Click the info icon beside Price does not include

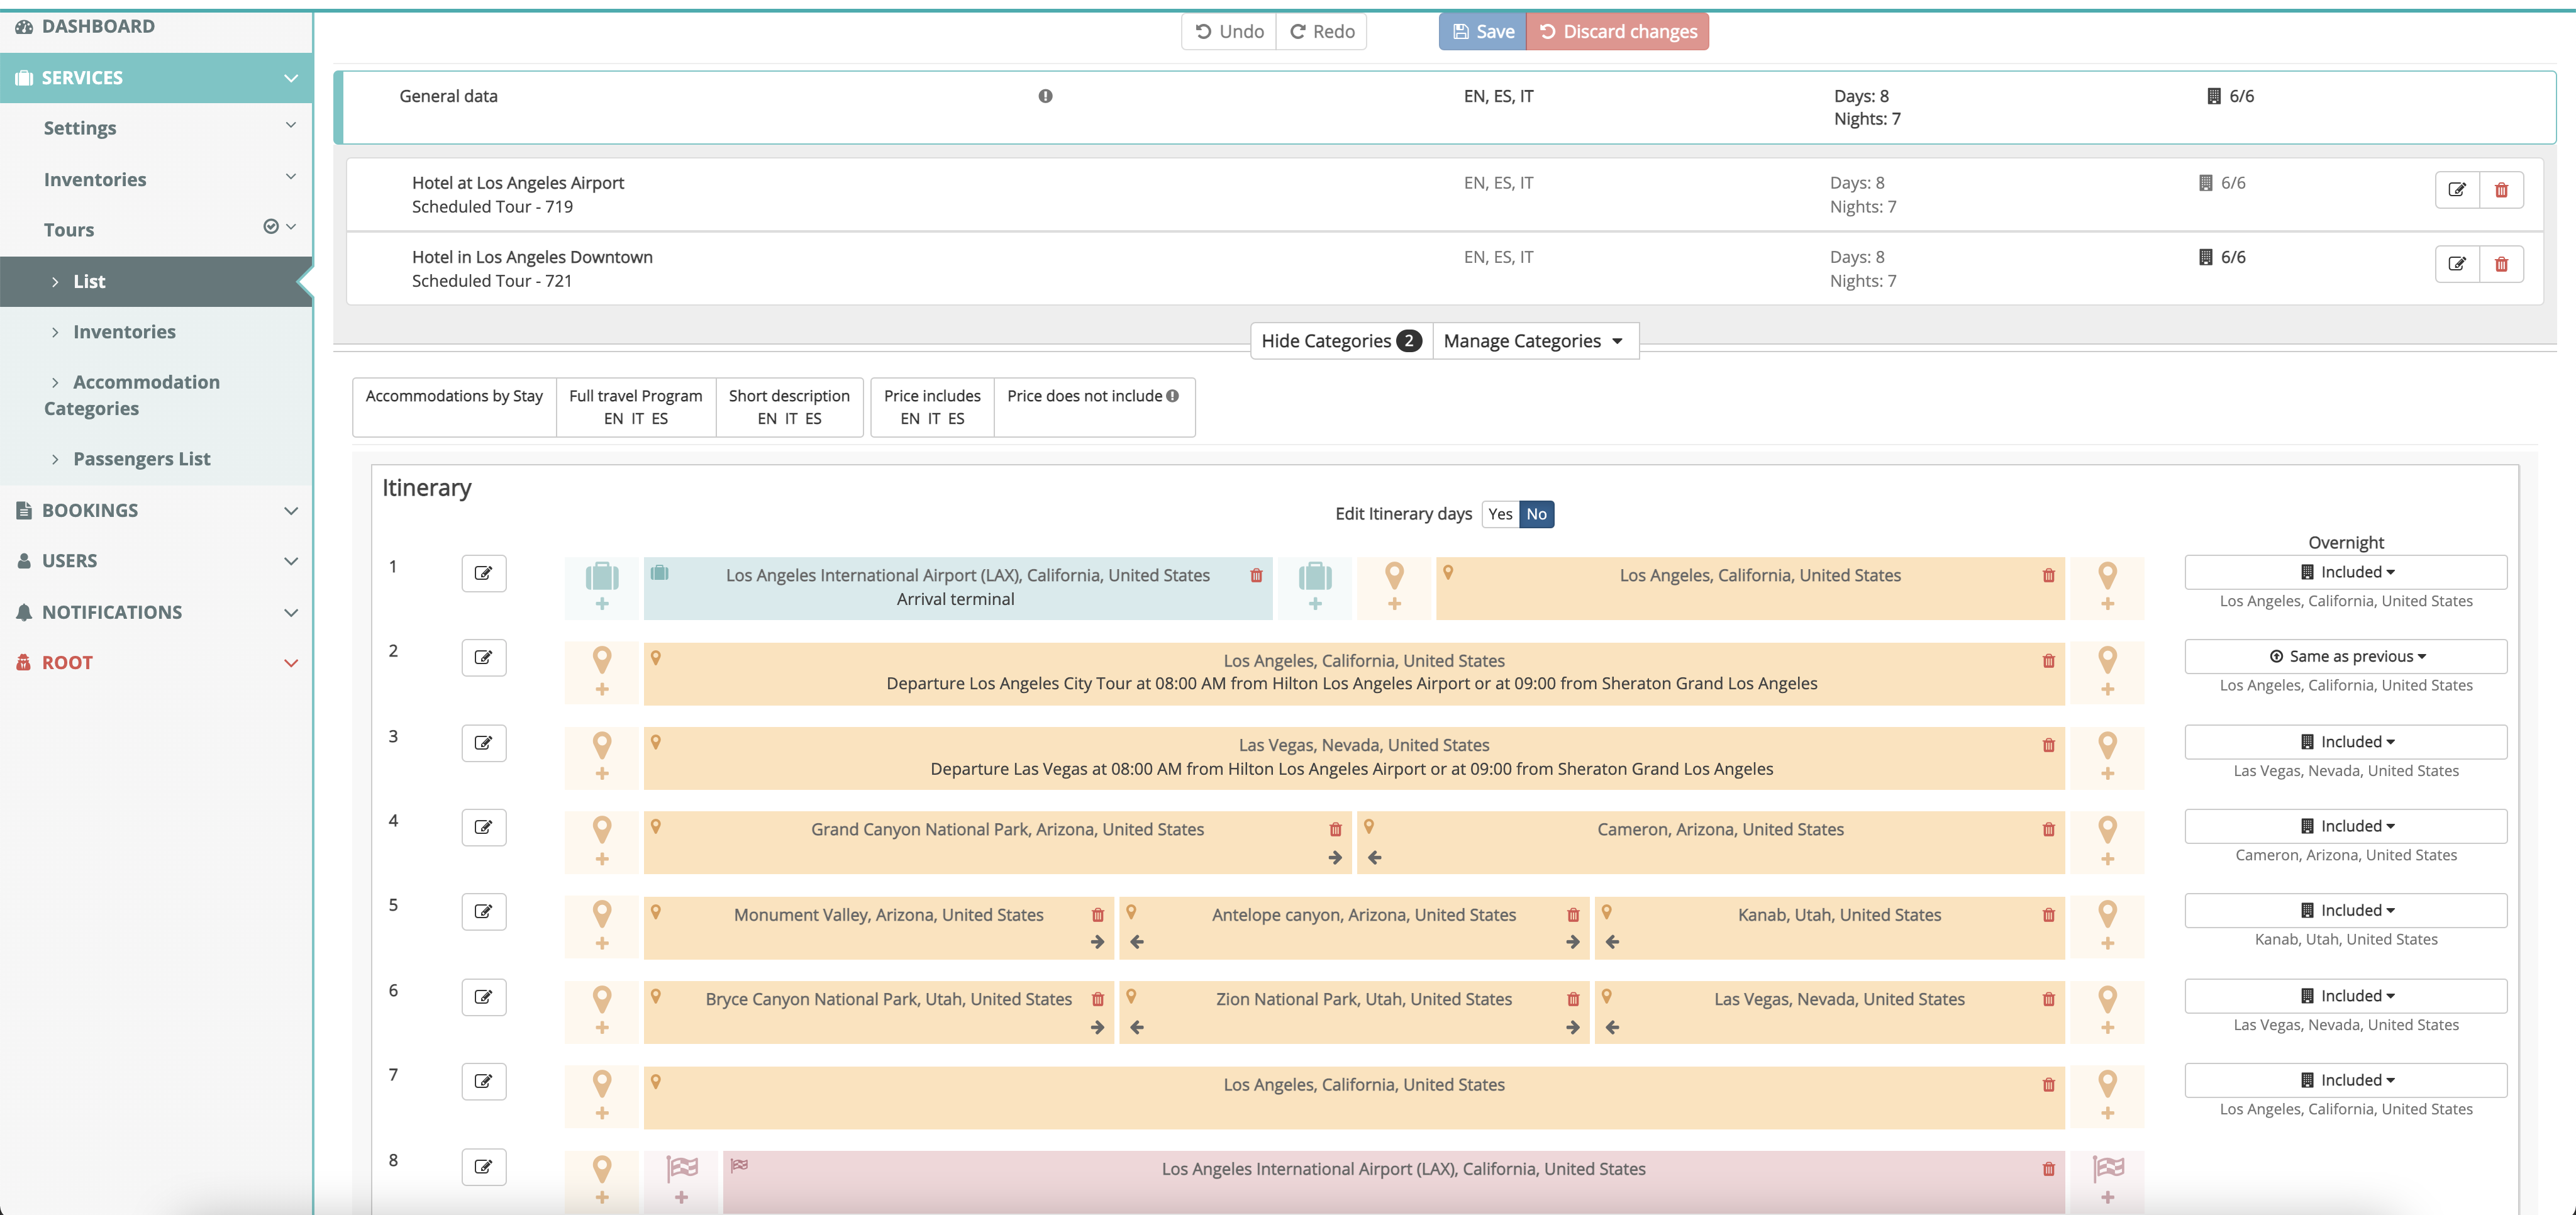tap(1173, 395)
